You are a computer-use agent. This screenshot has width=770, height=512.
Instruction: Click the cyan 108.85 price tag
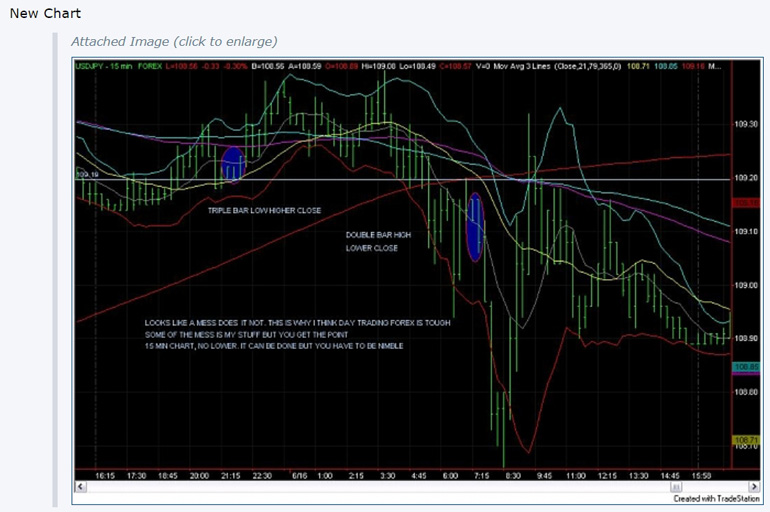click(746, 367)
